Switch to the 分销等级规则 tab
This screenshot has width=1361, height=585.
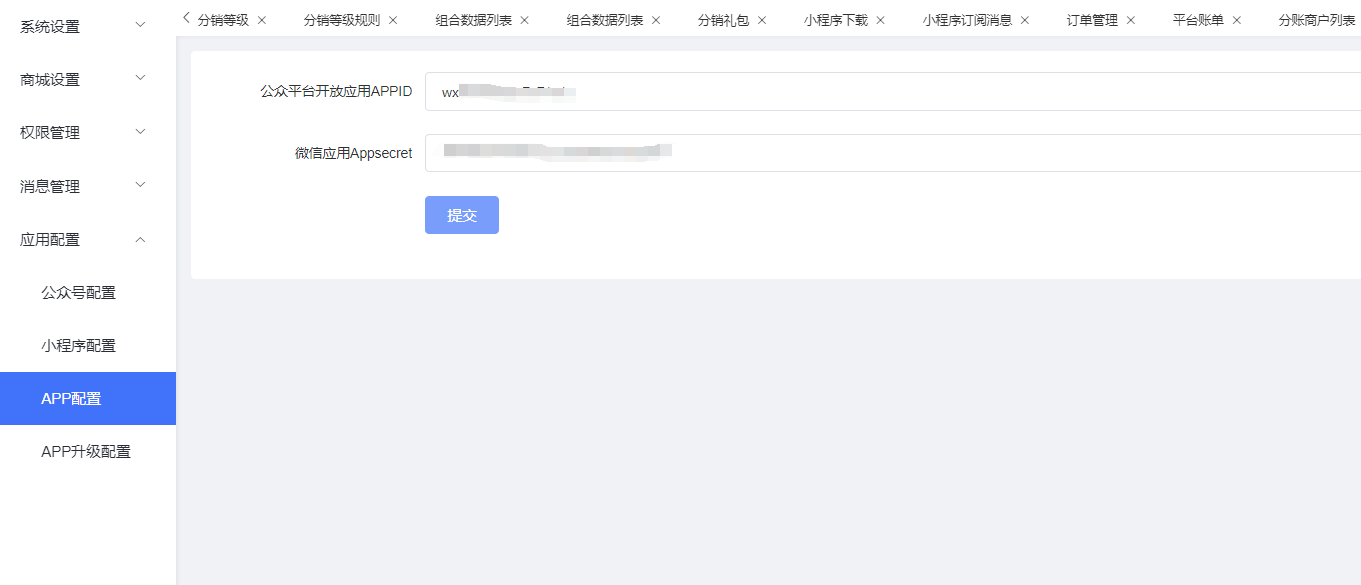(x=342, y=20)
